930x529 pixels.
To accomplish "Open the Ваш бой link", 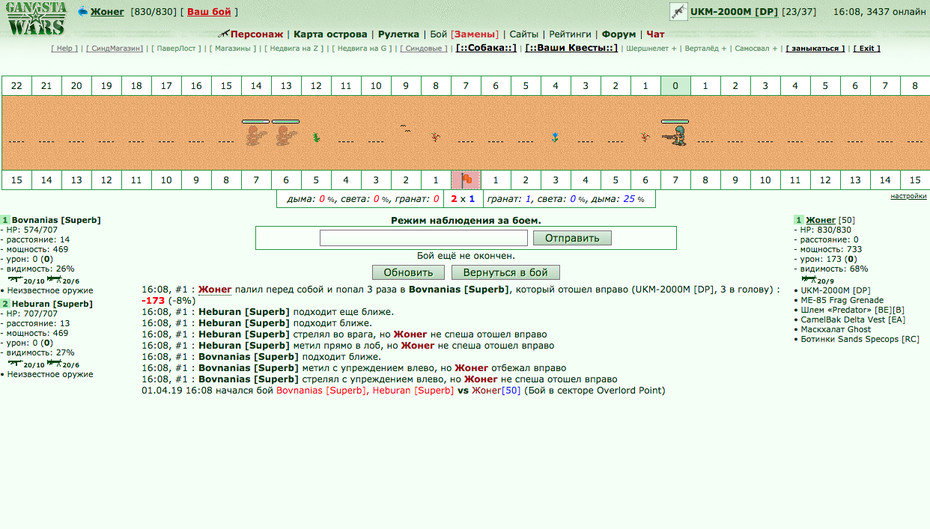I will tap(209, 11).
